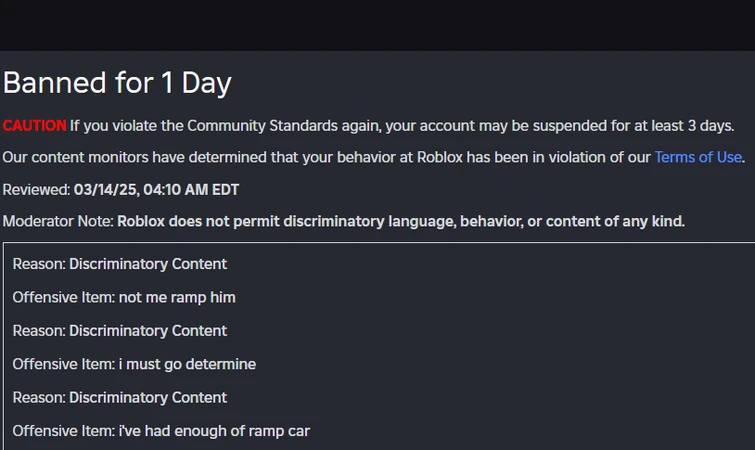Click the red CAUTION warning label
755x450 pixels.
pos(34,126)
